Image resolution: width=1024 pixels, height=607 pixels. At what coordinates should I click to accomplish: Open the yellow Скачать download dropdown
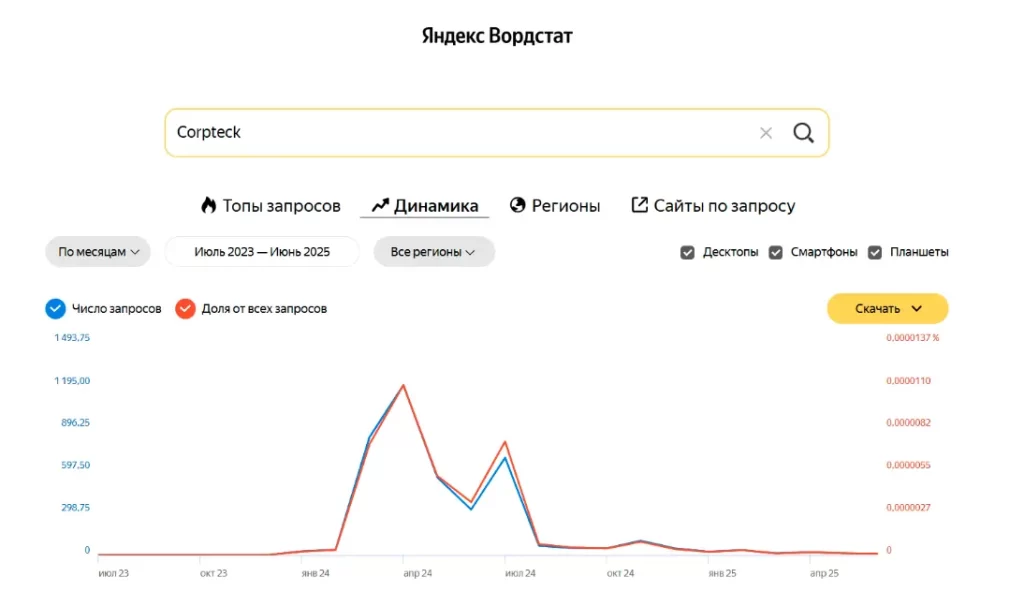coord(888,308)
